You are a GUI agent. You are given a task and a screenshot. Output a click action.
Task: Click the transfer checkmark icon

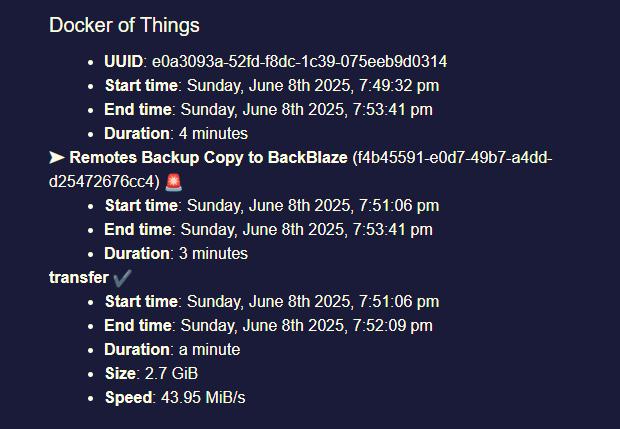click(122, 278)
